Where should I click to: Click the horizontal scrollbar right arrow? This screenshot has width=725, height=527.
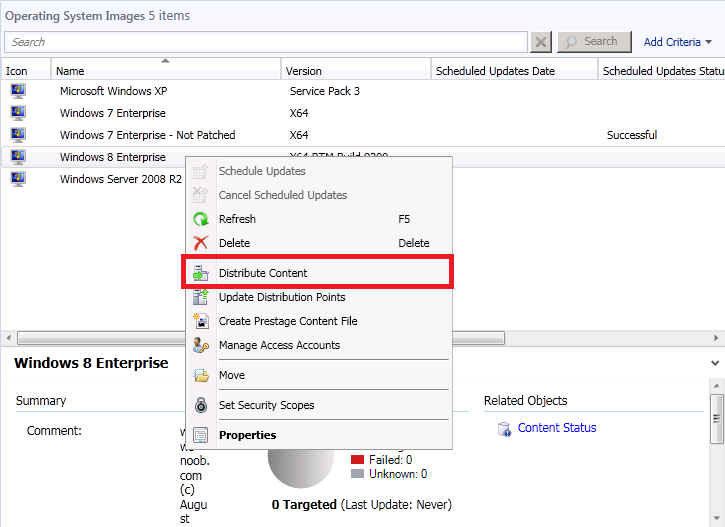tap(716, 338)
